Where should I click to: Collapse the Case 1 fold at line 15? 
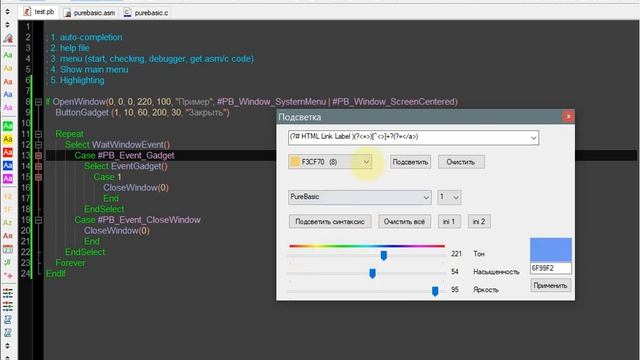click(x=38, y=177)
